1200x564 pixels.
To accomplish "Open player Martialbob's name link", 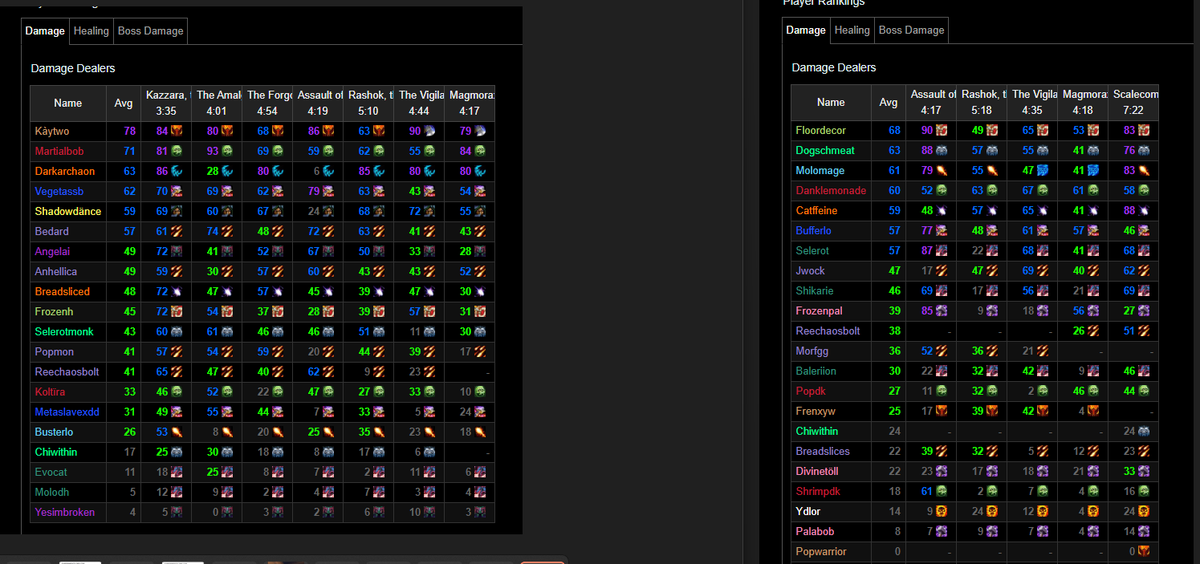I will tap(59, 151).
